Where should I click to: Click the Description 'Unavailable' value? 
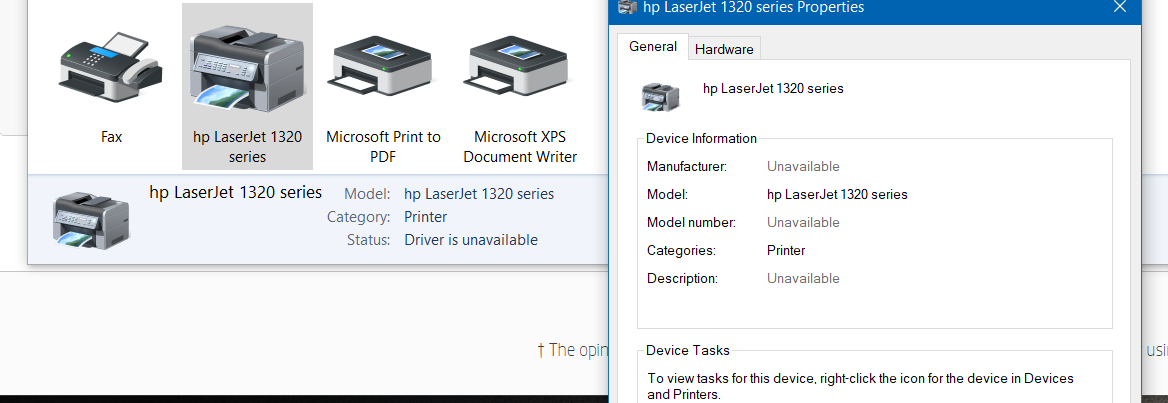point(803,278)
